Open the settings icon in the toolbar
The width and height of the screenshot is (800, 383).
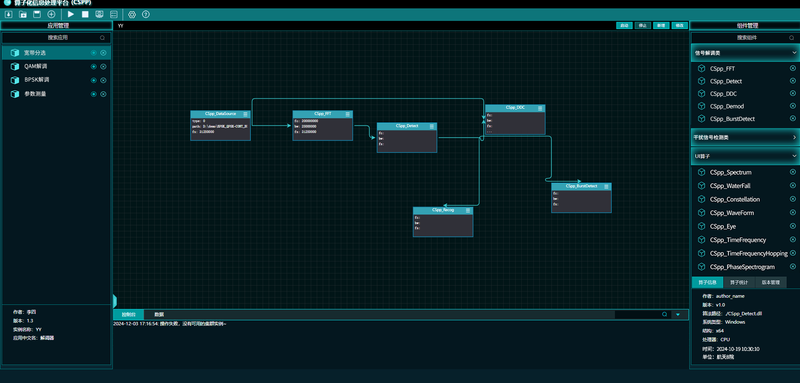pos(132,14)
